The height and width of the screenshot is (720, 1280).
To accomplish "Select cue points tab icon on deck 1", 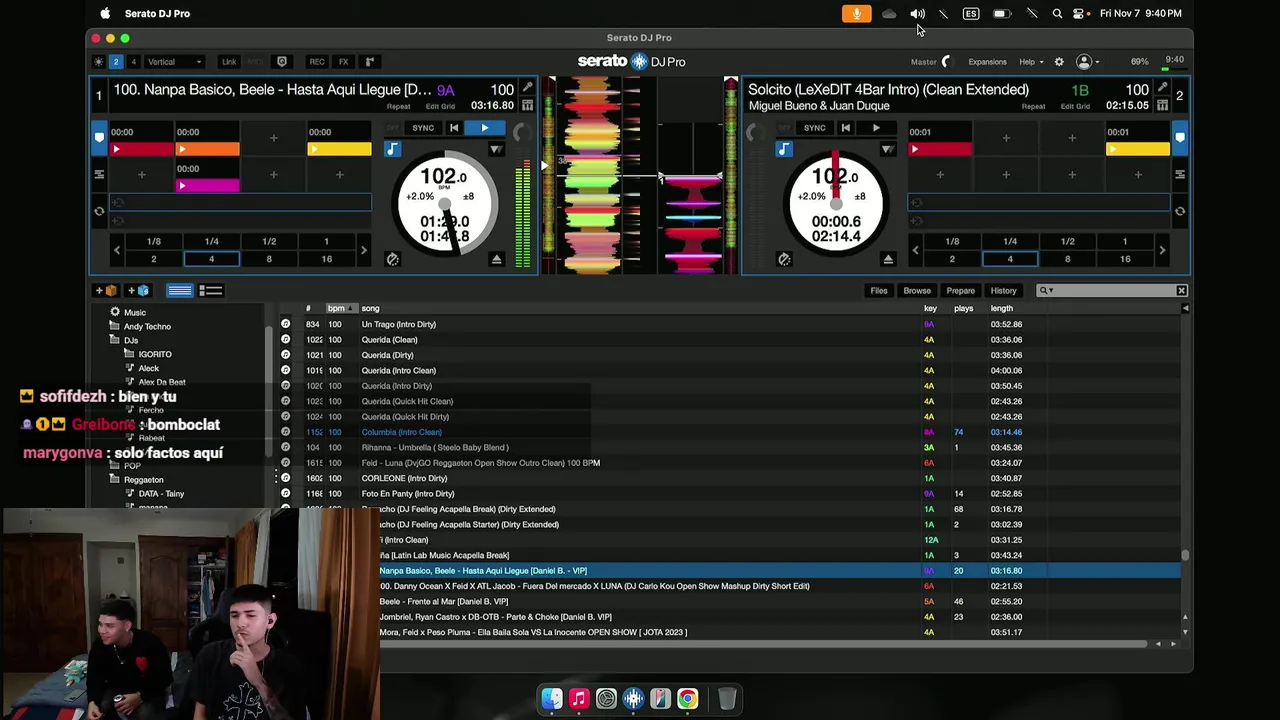I will point(99,137).
